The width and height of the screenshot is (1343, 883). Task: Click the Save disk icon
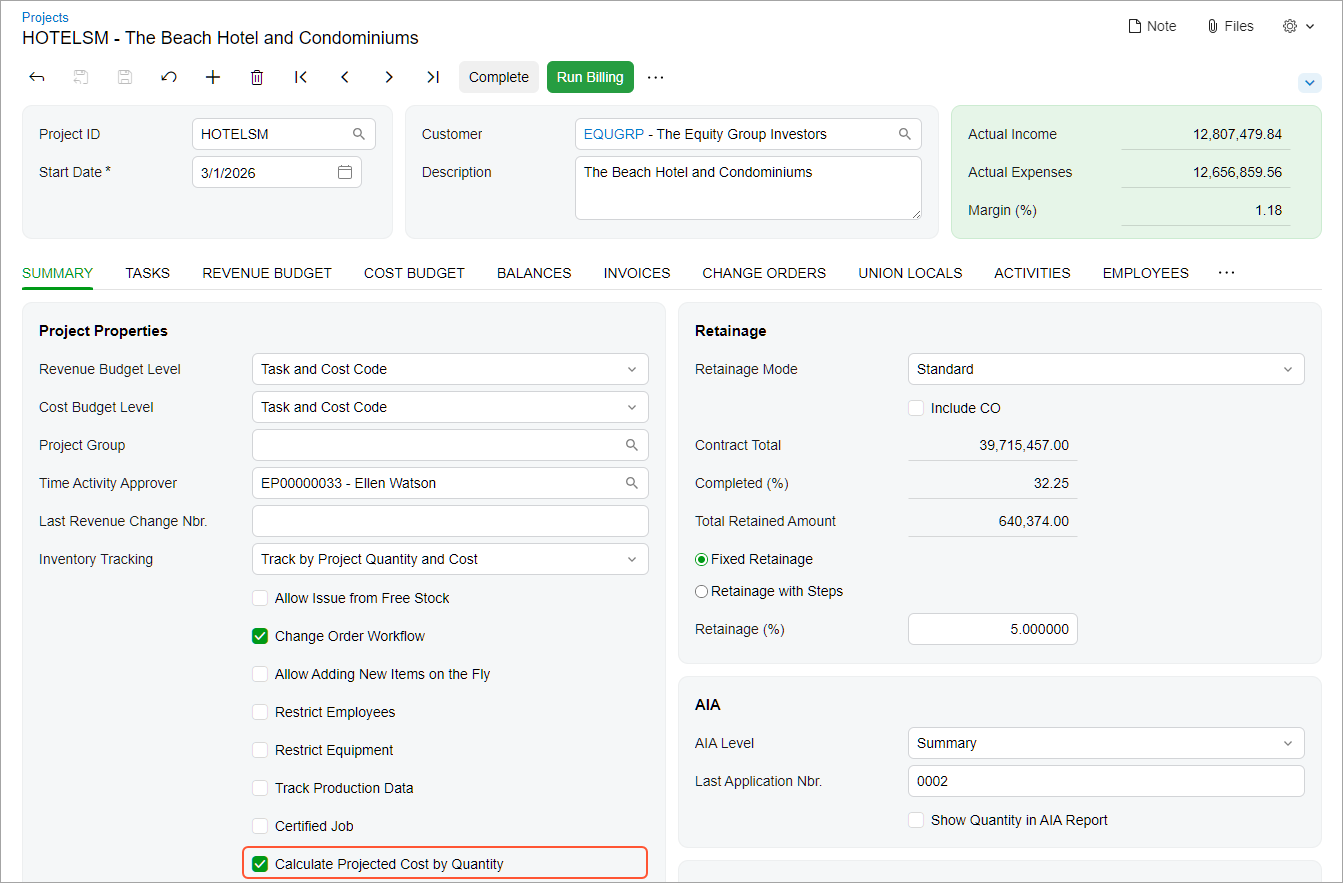(x=125, y=77)
